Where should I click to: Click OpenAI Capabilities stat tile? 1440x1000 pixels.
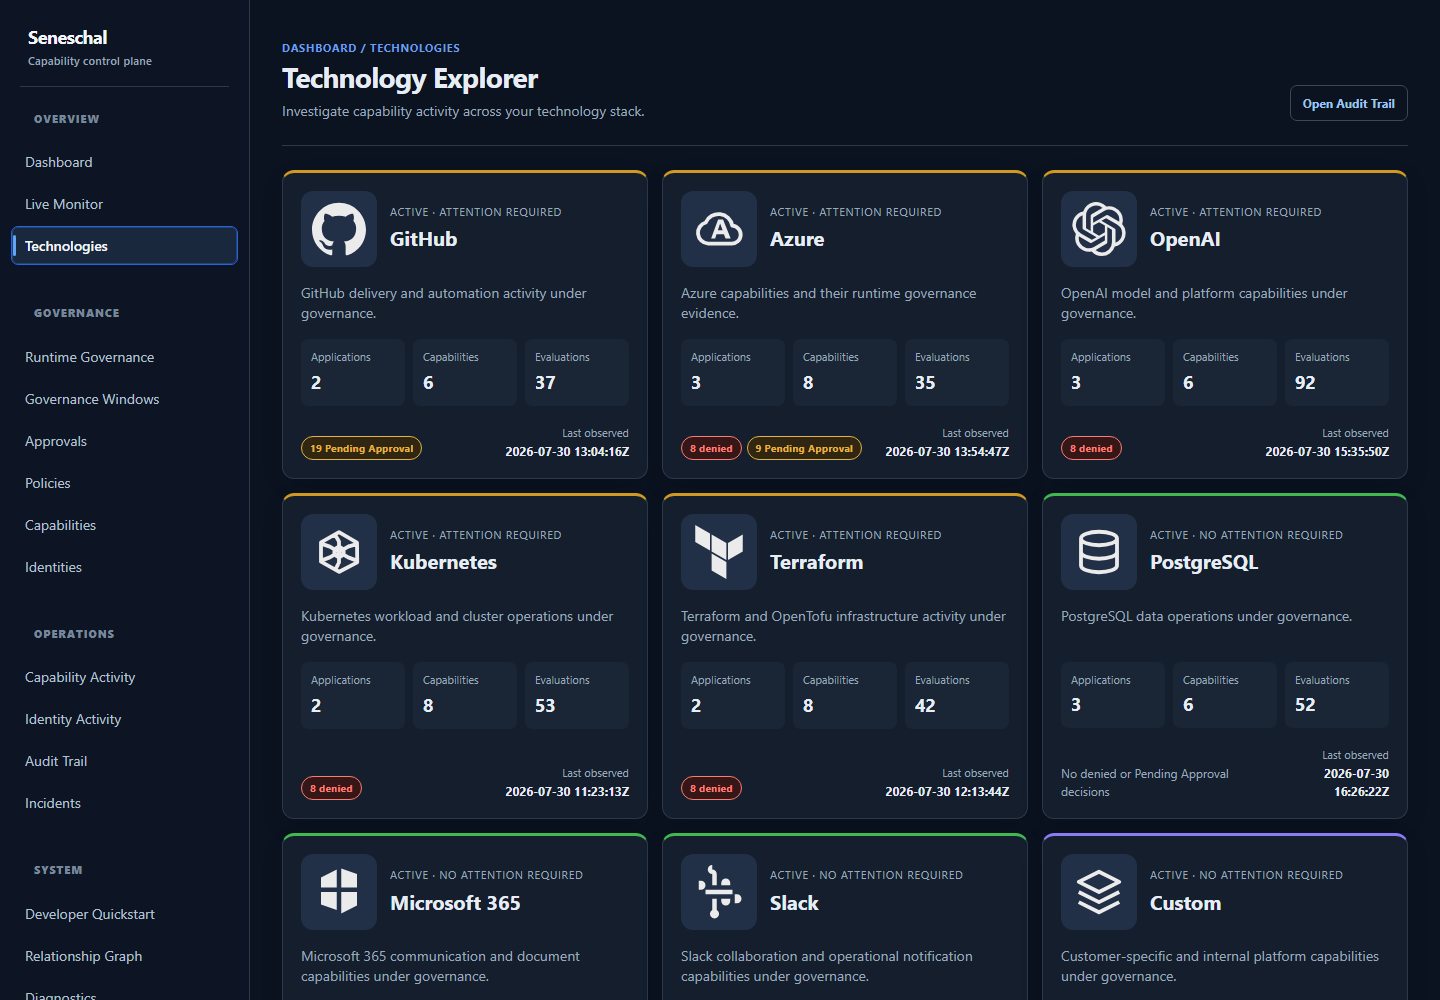[x=1225, y=372]
